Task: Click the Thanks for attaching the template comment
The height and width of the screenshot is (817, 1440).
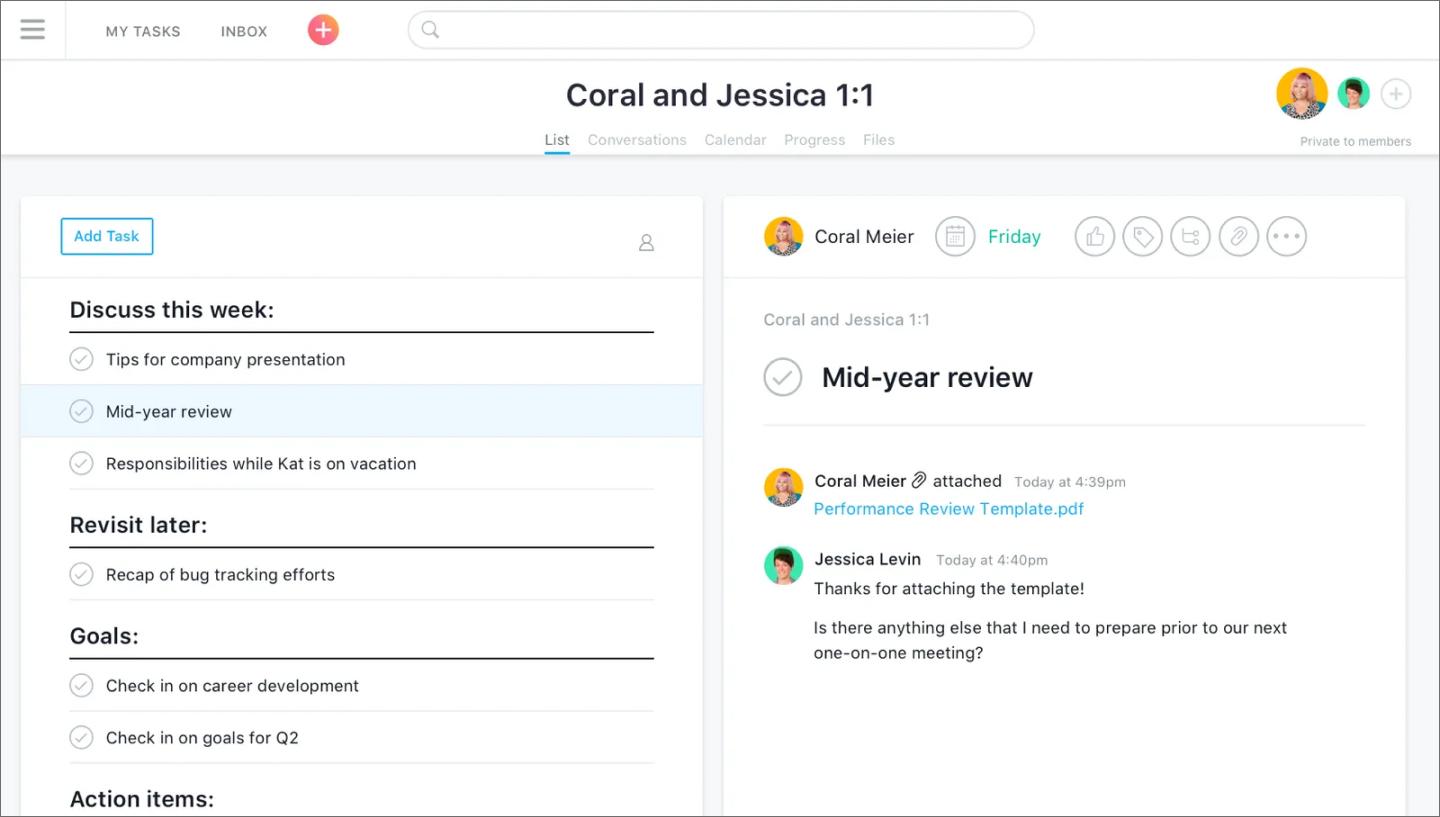Action: (949, 589)
